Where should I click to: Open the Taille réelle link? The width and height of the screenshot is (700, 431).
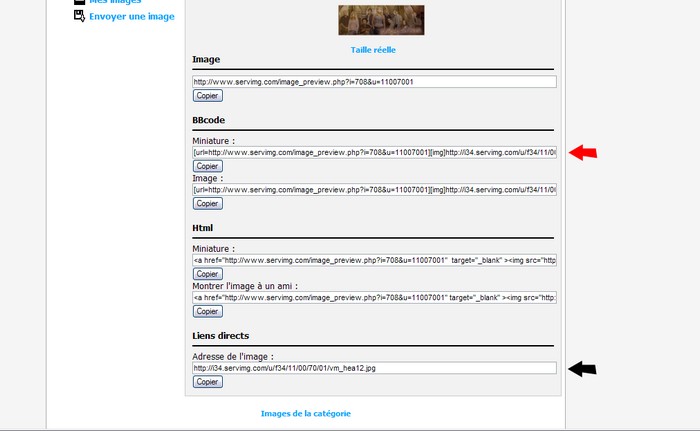pyautogui.click(x=373, y=50)
